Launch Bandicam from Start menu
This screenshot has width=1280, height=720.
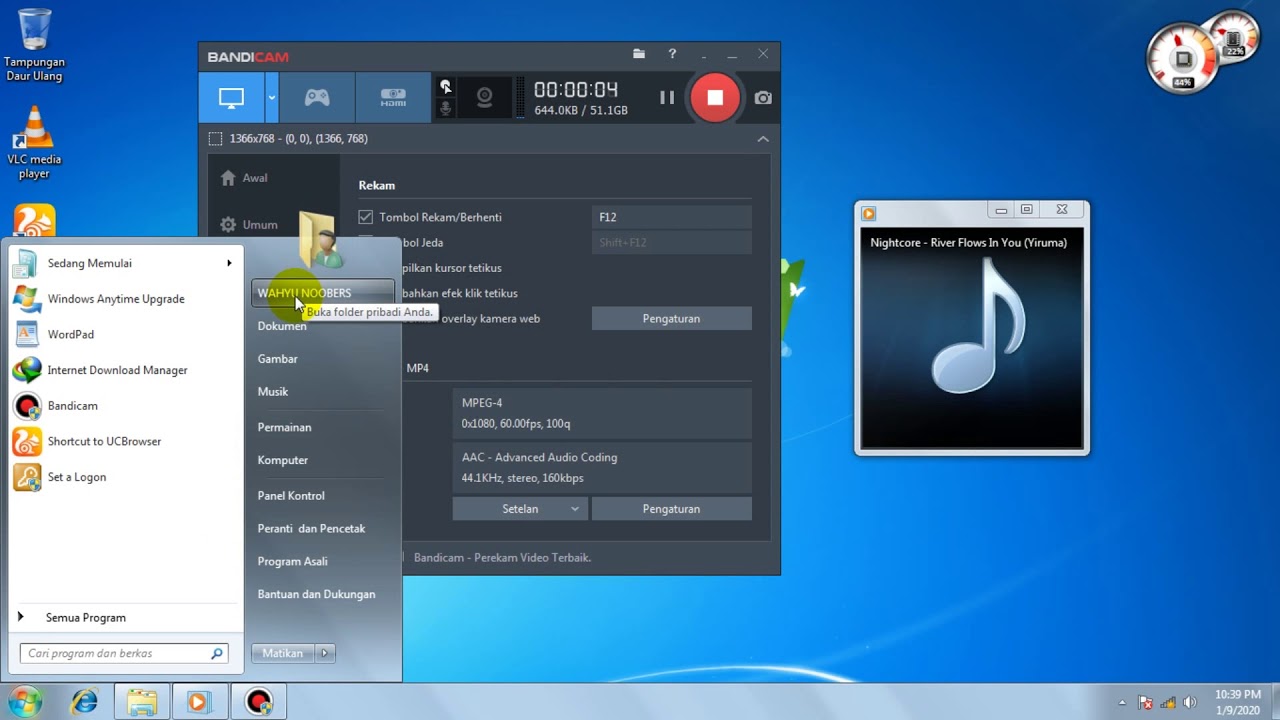126,406
